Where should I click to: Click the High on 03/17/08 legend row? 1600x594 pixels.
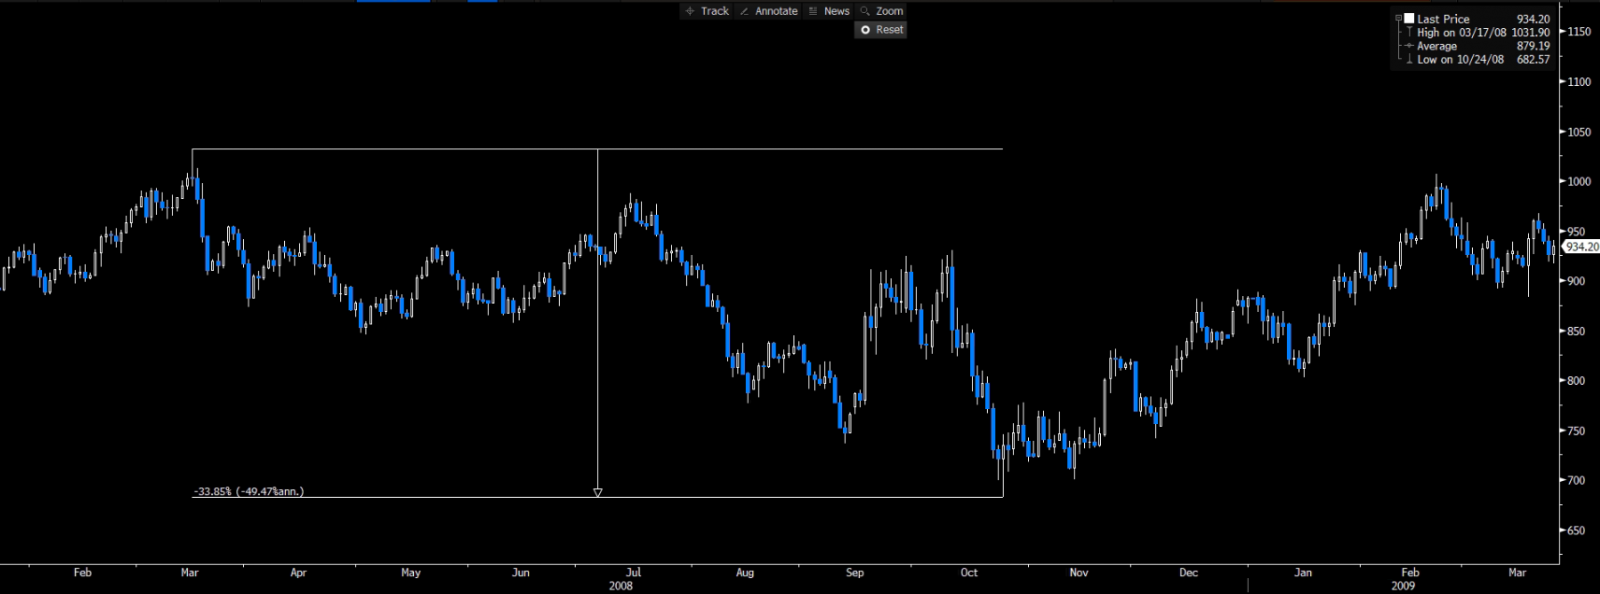pos(1478,32)
